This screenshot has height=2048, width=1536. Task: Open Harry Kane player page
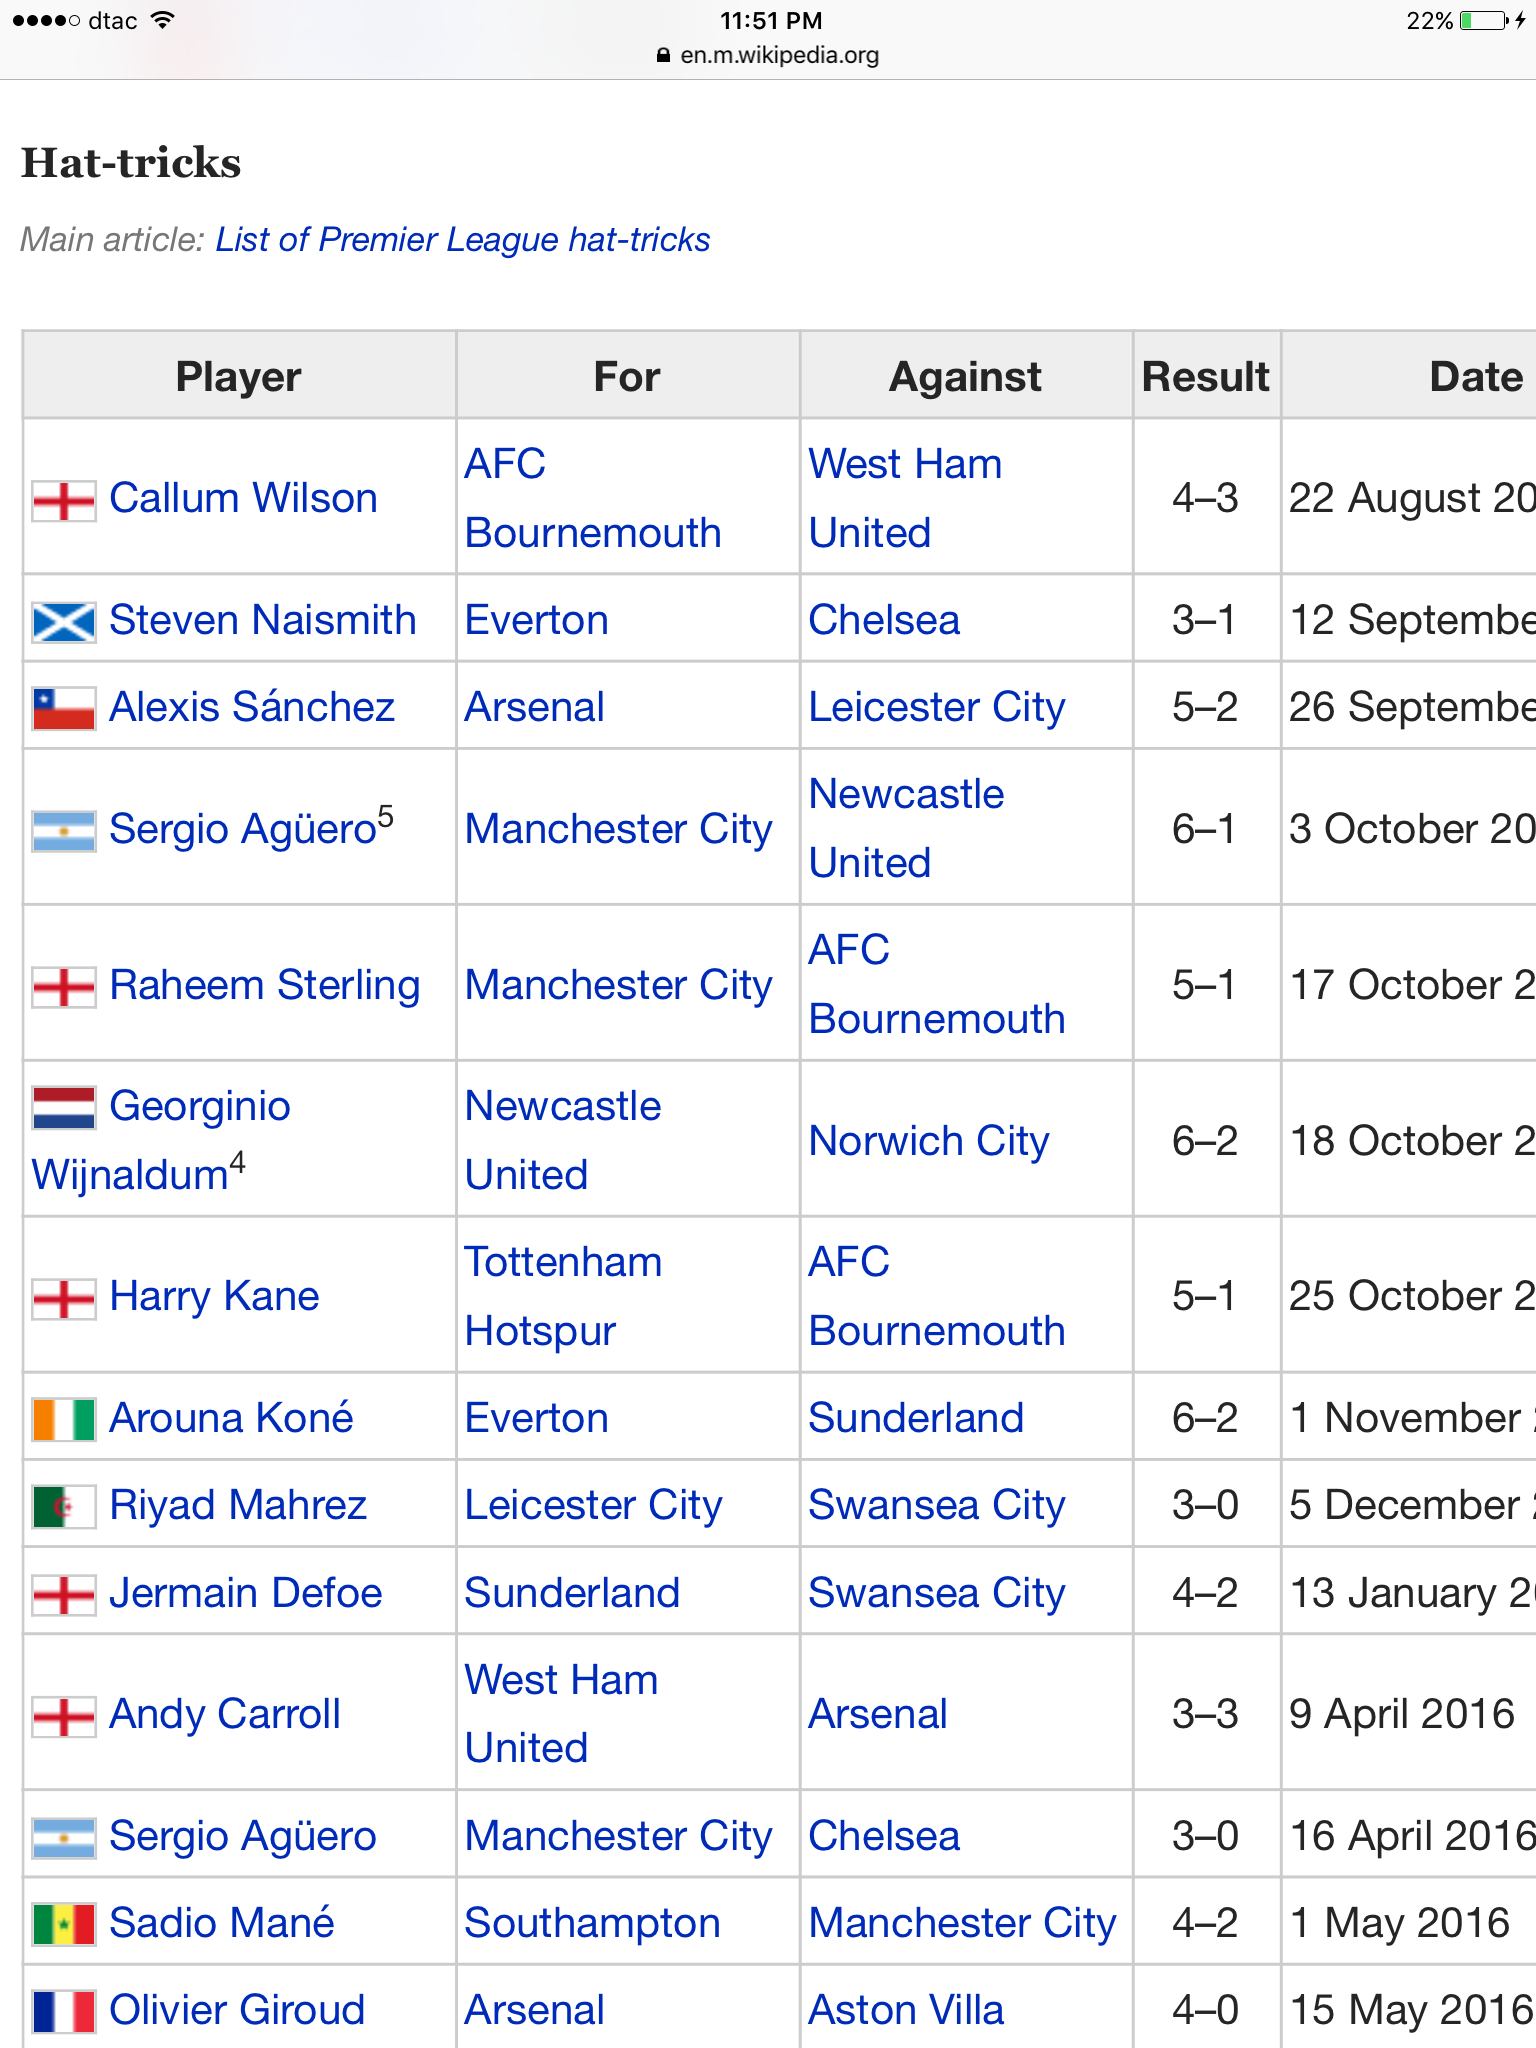point(214,1297)
